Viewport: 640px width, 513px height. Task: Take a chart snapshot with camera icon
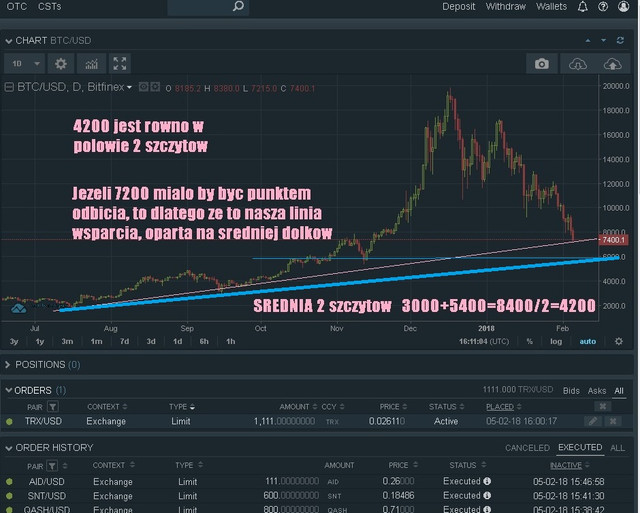click(x=542, y=64)
